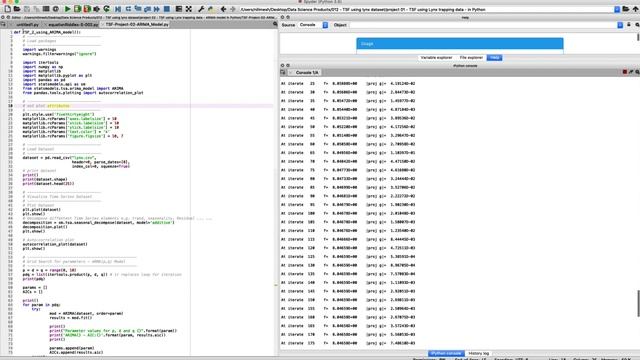Open Preferences using the wrench icon

201,9
